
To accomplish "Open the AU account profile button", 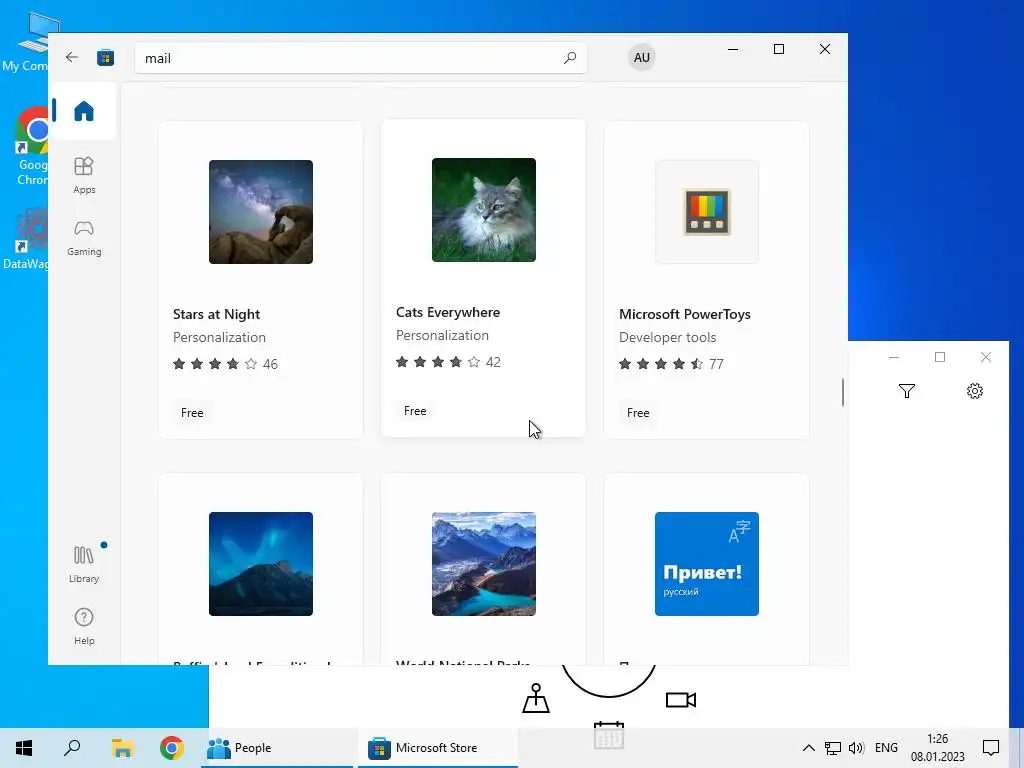I will [641, 57].
